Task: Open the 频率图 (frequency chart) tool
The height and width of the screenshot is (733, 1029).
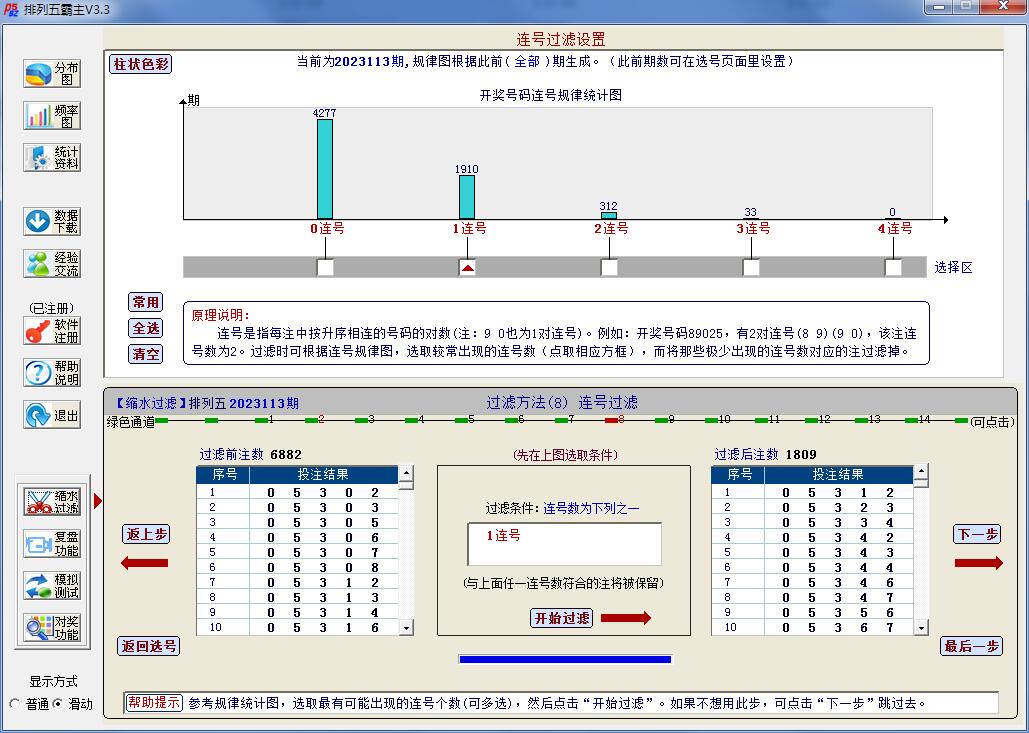Action: click(50, 115)
